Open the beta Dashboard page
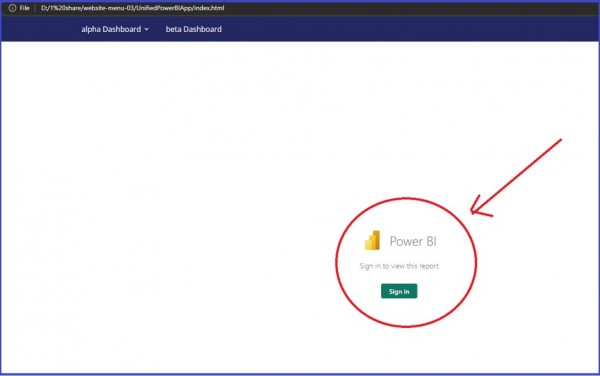 (x=194, y=29)
